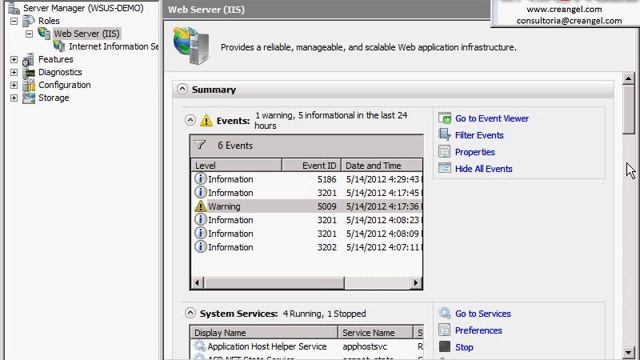Open events Properties link
This screenshot has width=640, height=360.
tap(475, 152)
